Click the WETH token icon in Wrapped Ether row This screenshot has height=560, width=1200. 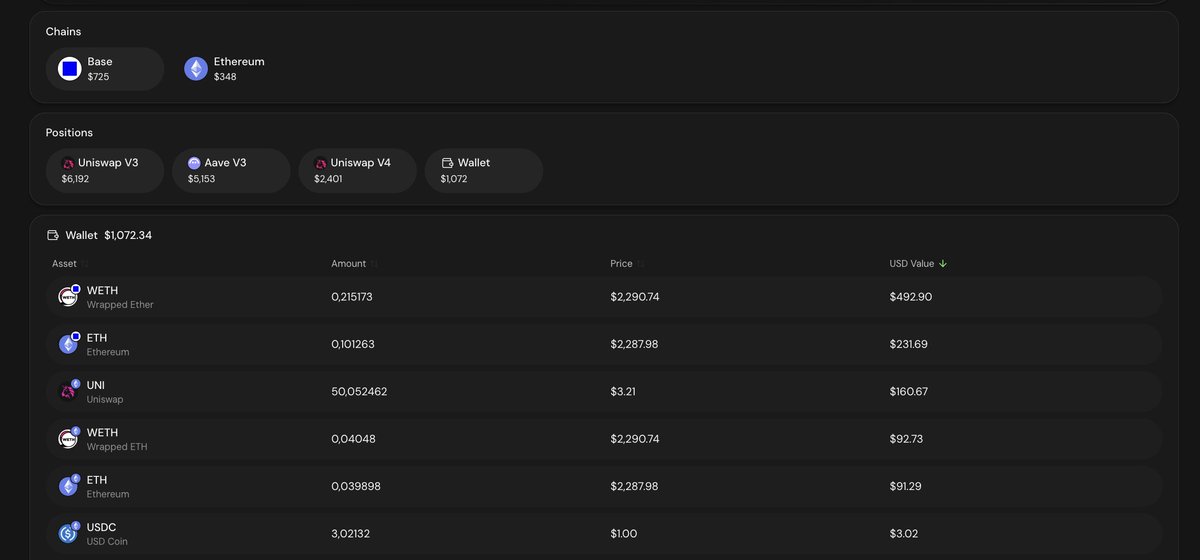click(x=68, y=297)
